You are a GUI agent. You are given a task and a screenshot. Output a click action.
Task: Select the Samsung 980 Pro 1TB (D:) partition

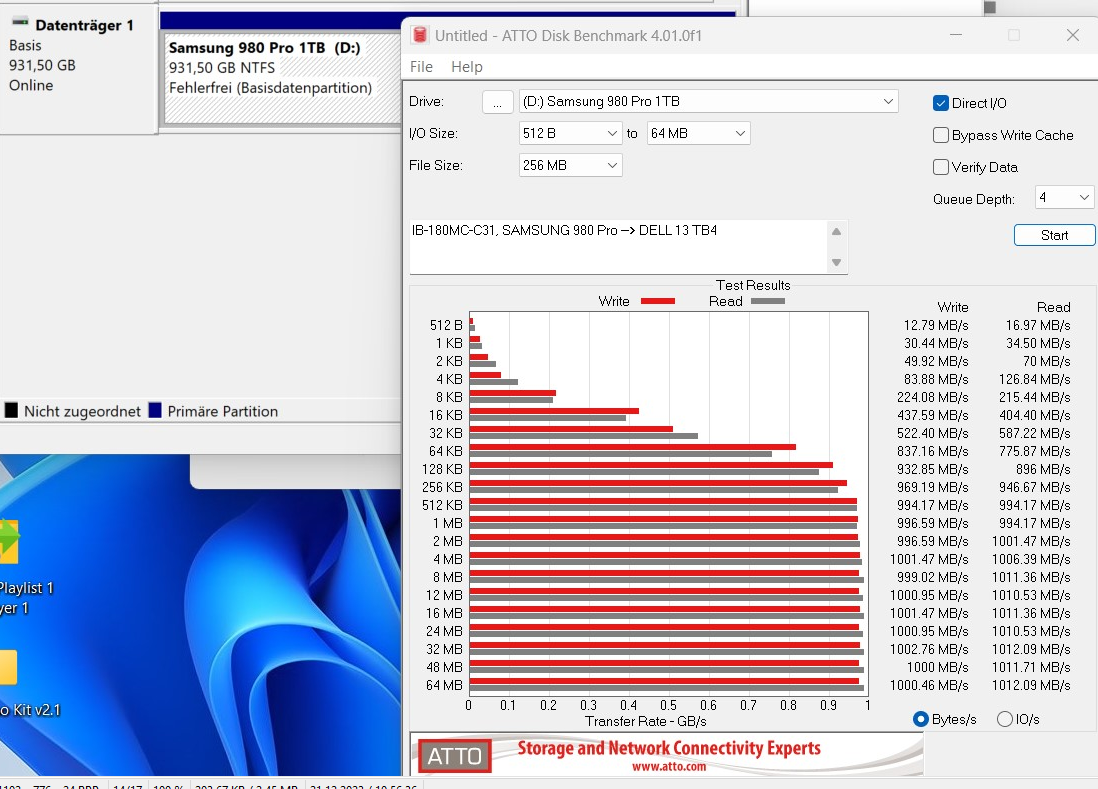281,78
